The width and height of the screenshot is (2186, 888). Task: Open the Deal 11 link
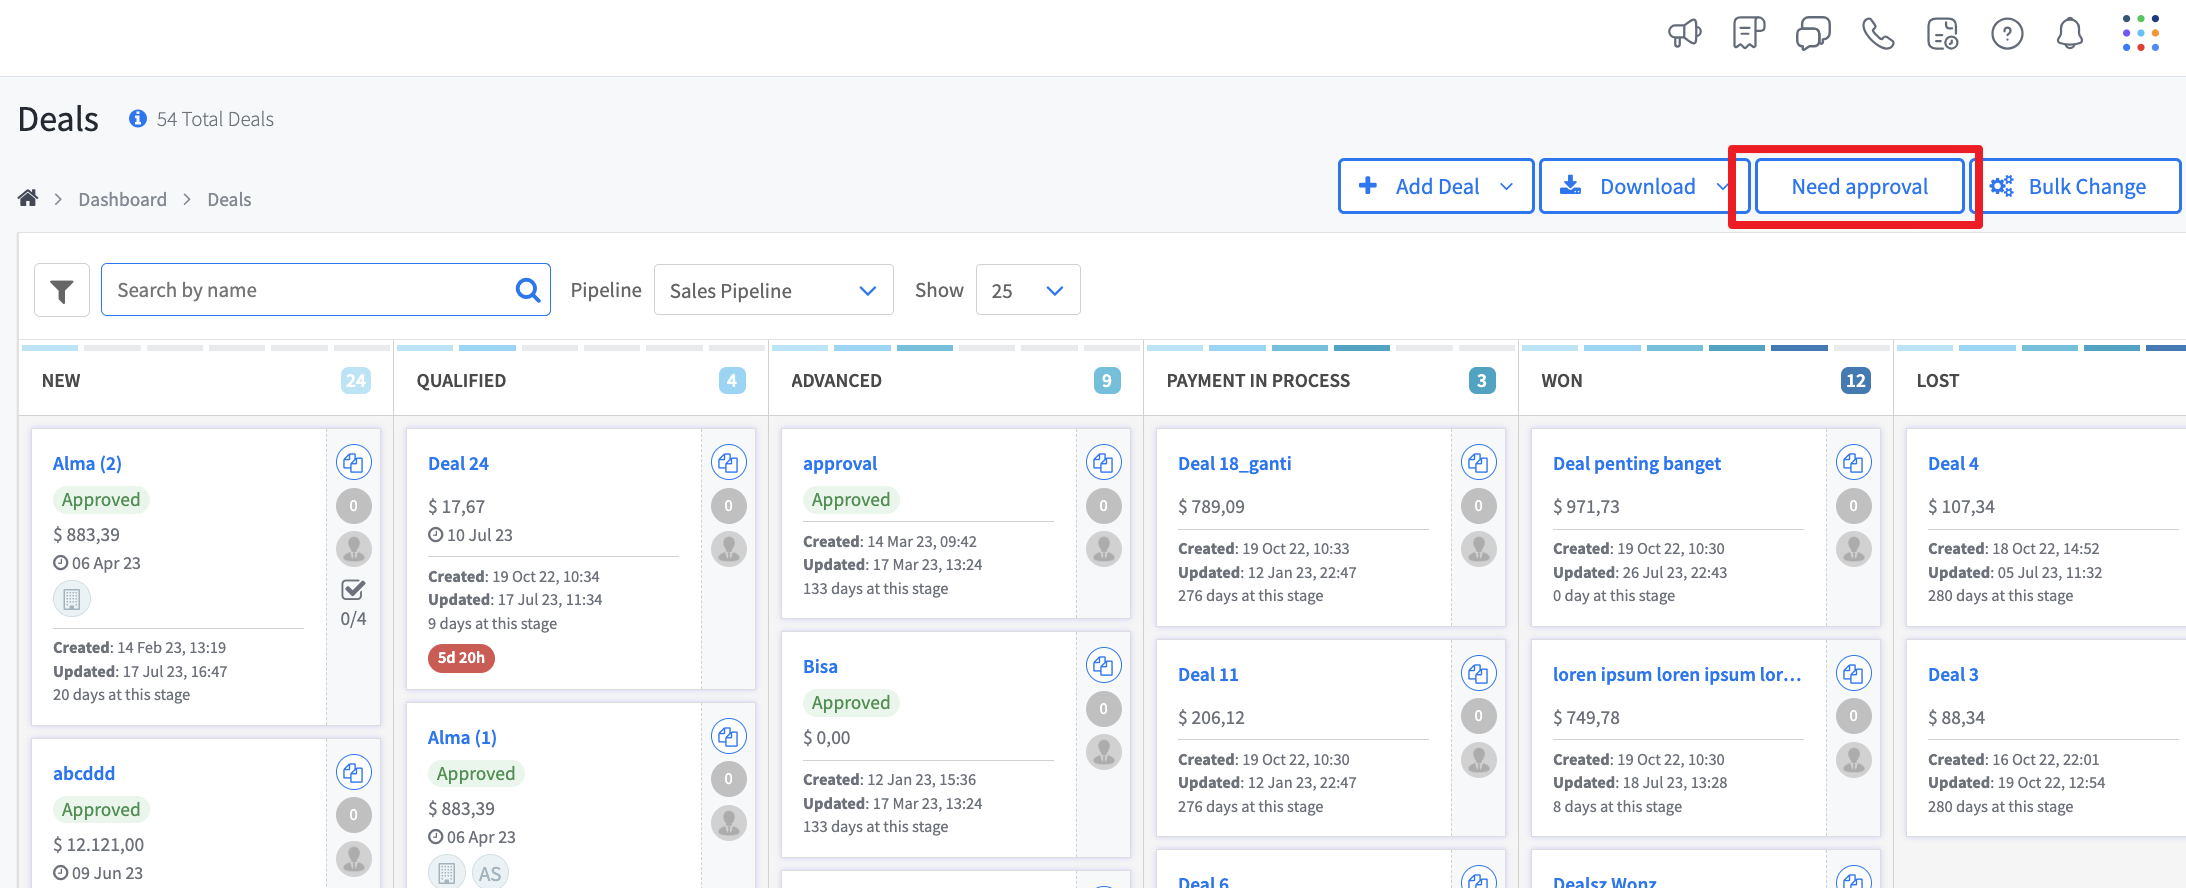pos(1208,675)
